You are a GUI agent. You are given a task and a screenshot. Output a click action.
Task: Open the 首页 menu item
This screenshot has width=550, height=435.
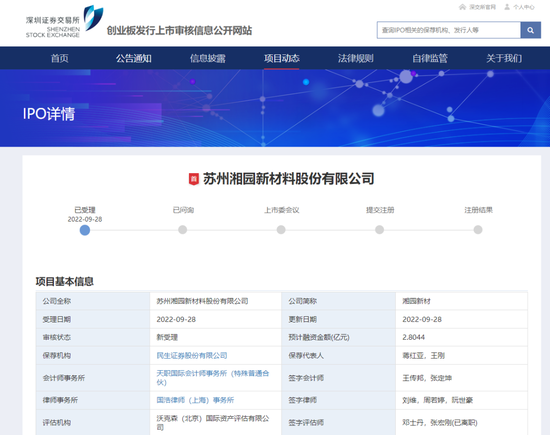(60, 58)
